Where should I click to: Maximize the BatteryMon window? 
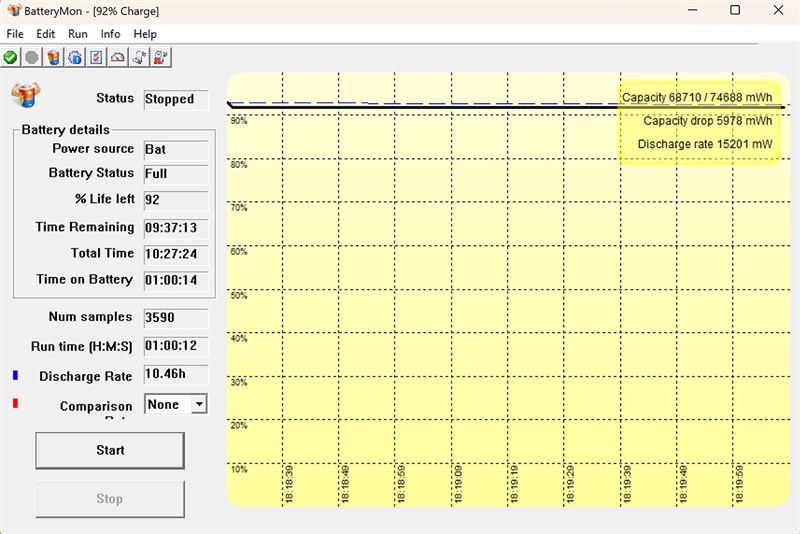735,10
